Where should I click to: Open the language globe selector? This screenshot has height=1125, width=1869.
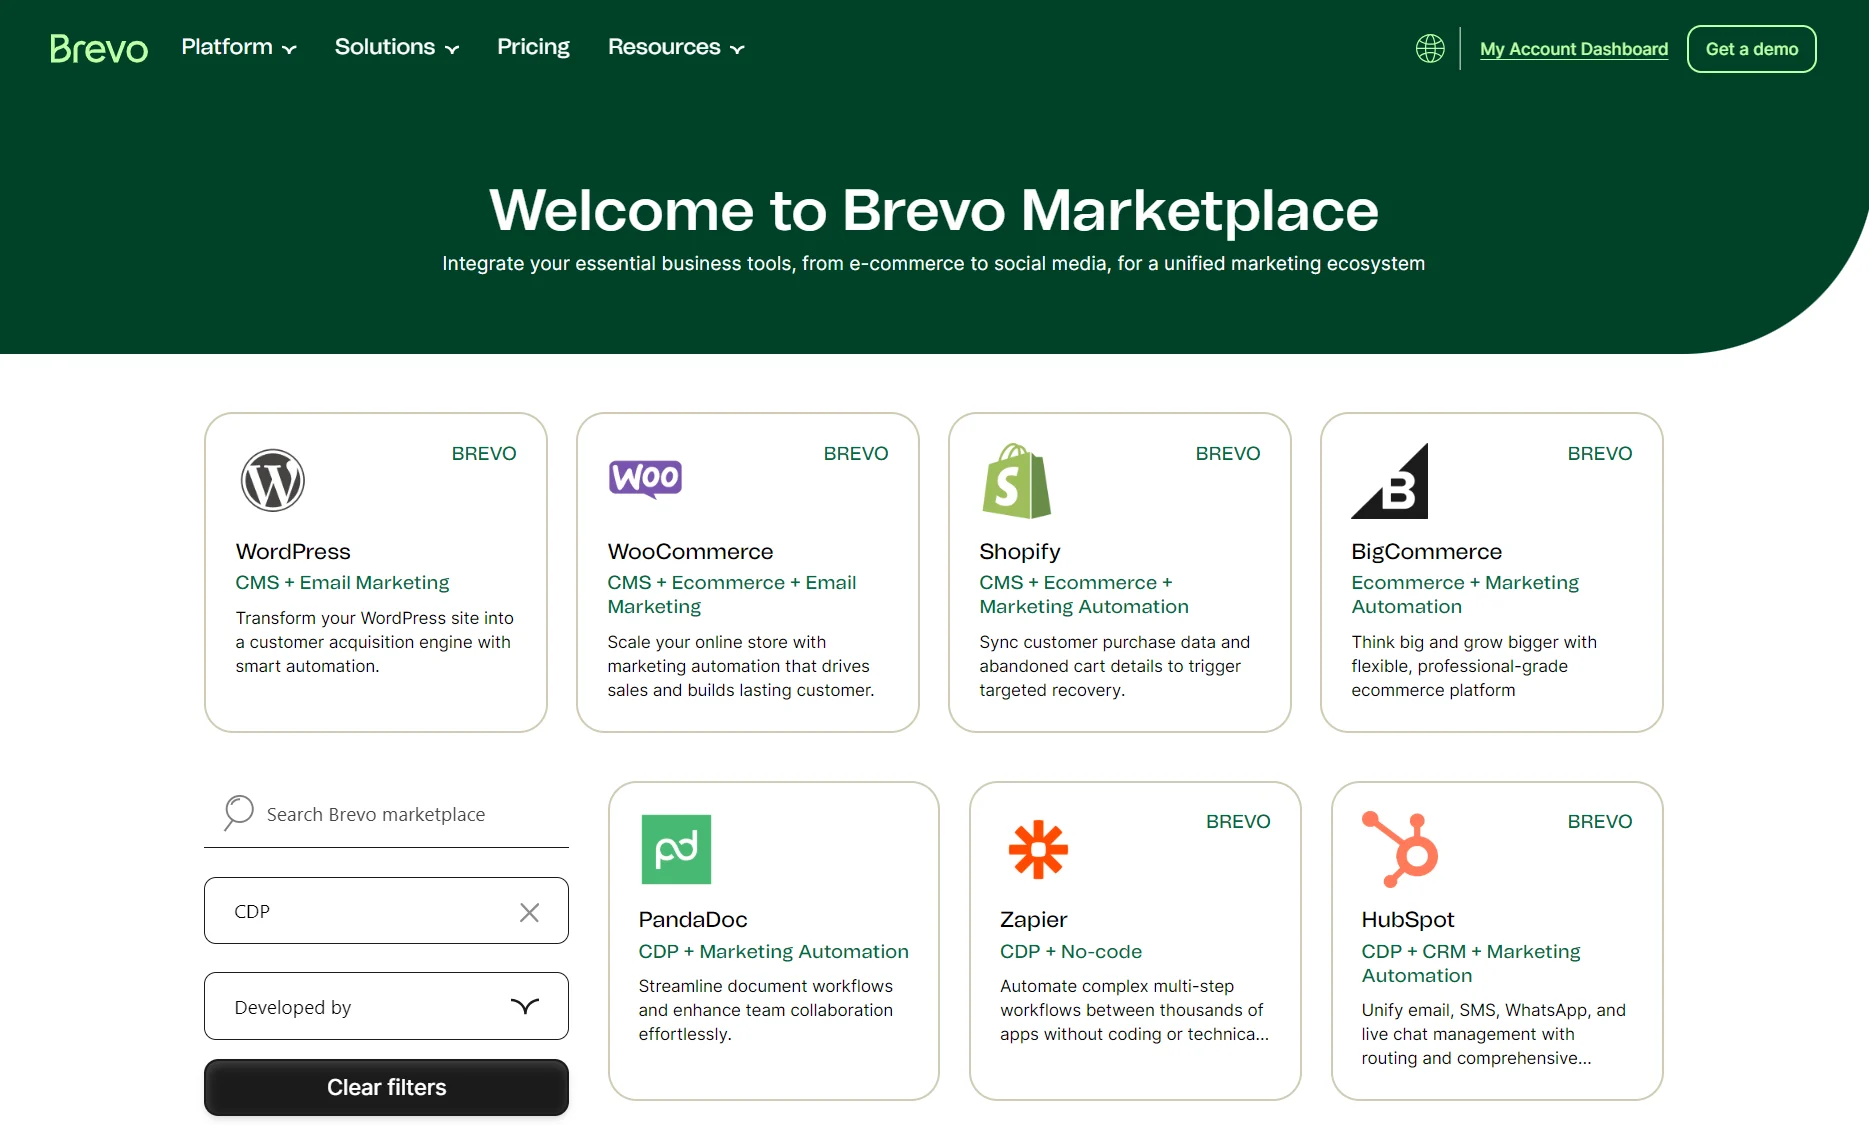point(1430,48)
